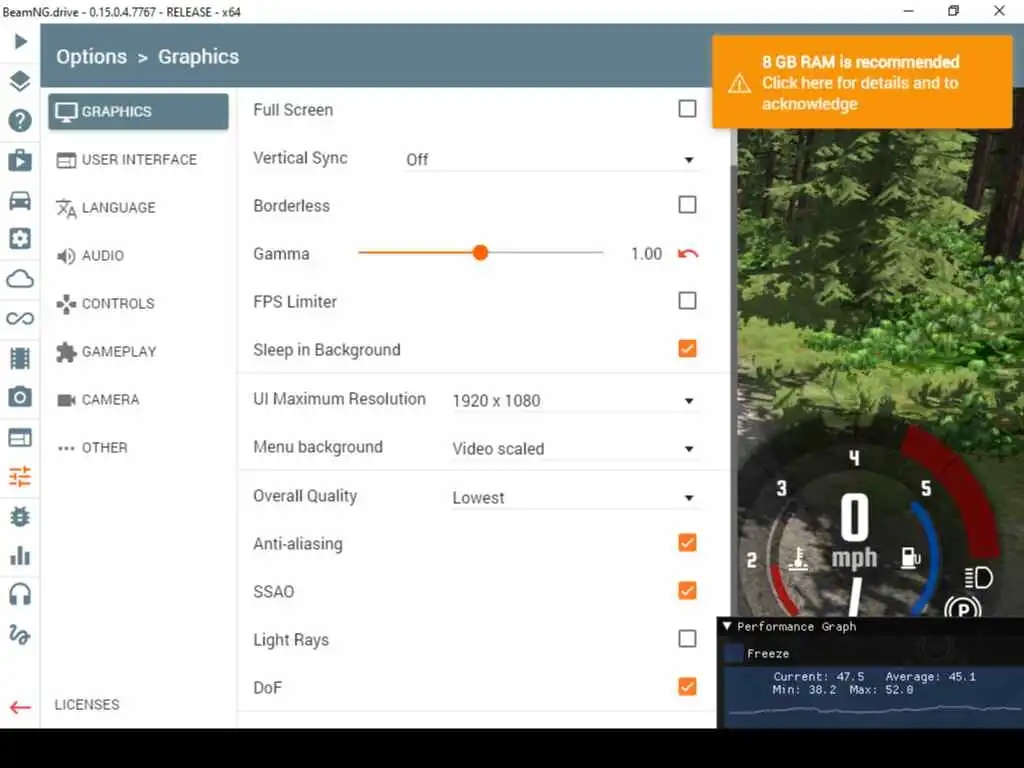
Task: Select the CONTROLS options tab
Action: point(138,304)
